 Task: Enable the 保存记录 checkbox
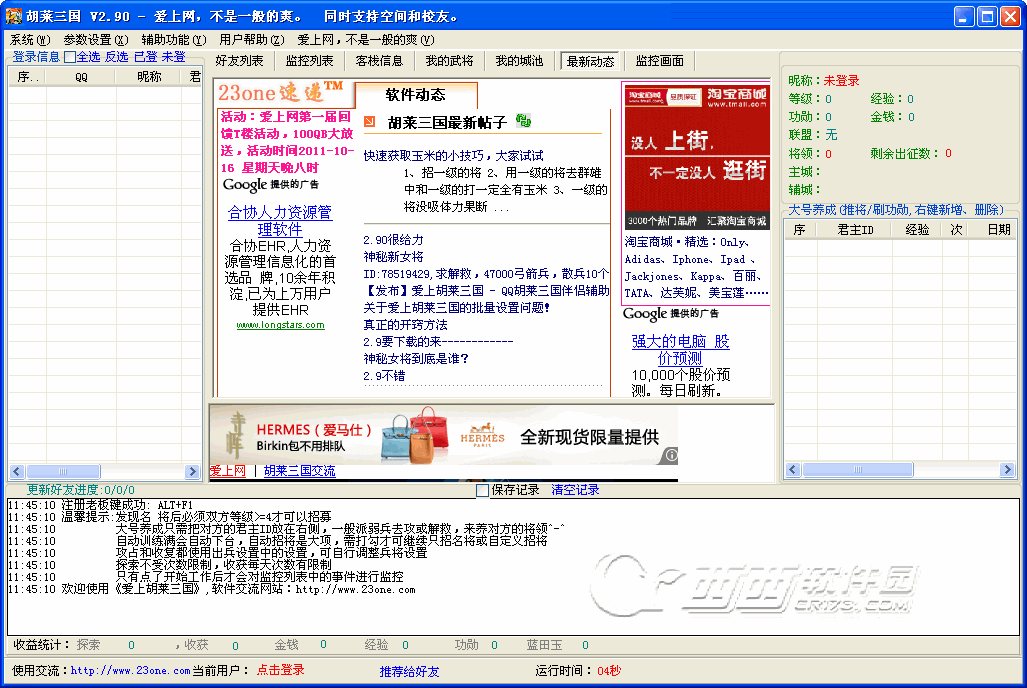[x=482, y=490]
